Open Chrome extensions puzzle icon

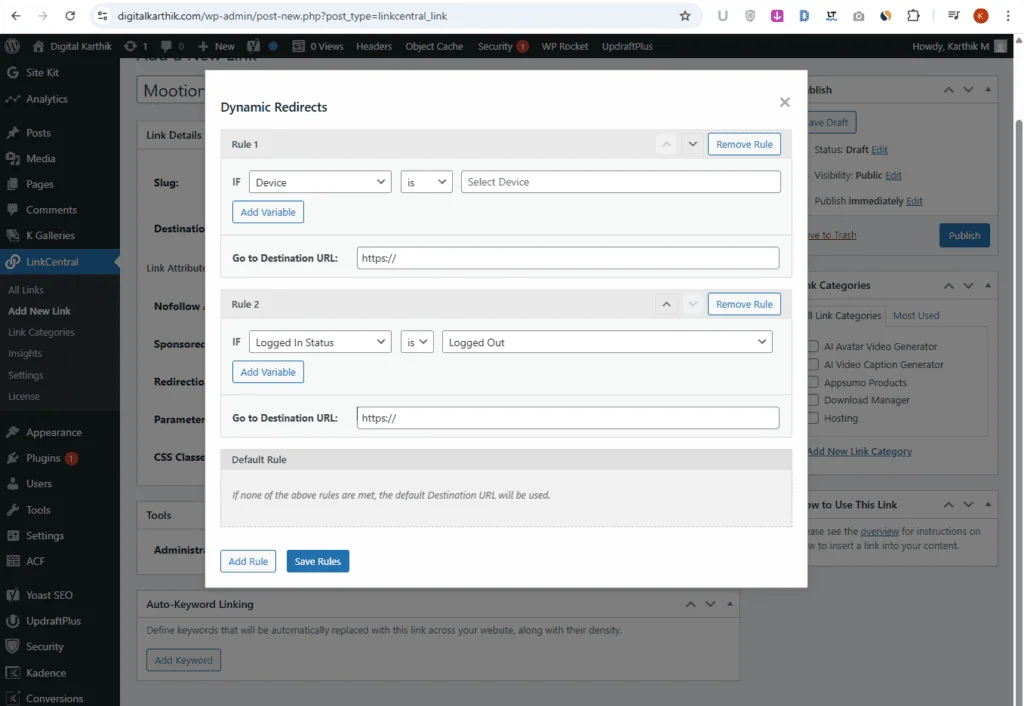click(913, 16)
